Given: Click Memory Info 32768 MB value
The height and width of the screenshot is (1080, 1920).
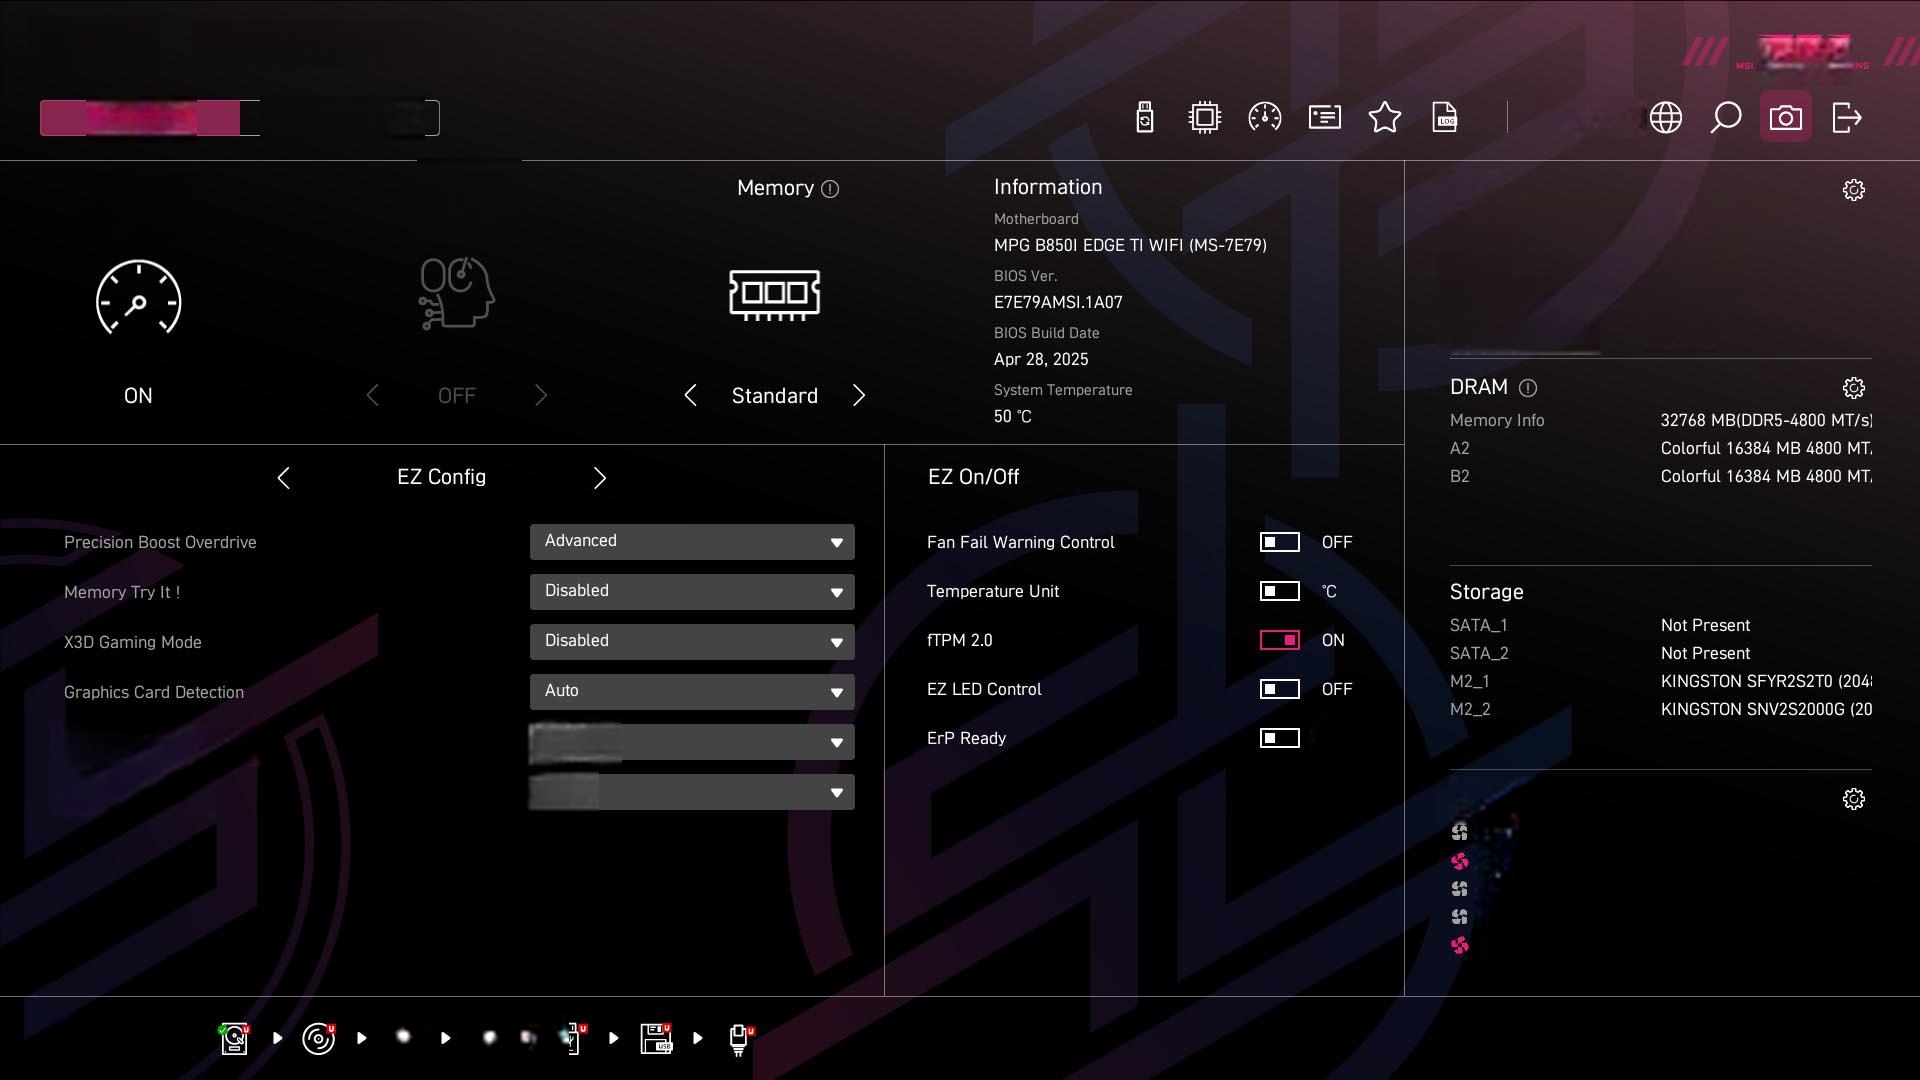Looking at the screenshot, I should 1766,420.
